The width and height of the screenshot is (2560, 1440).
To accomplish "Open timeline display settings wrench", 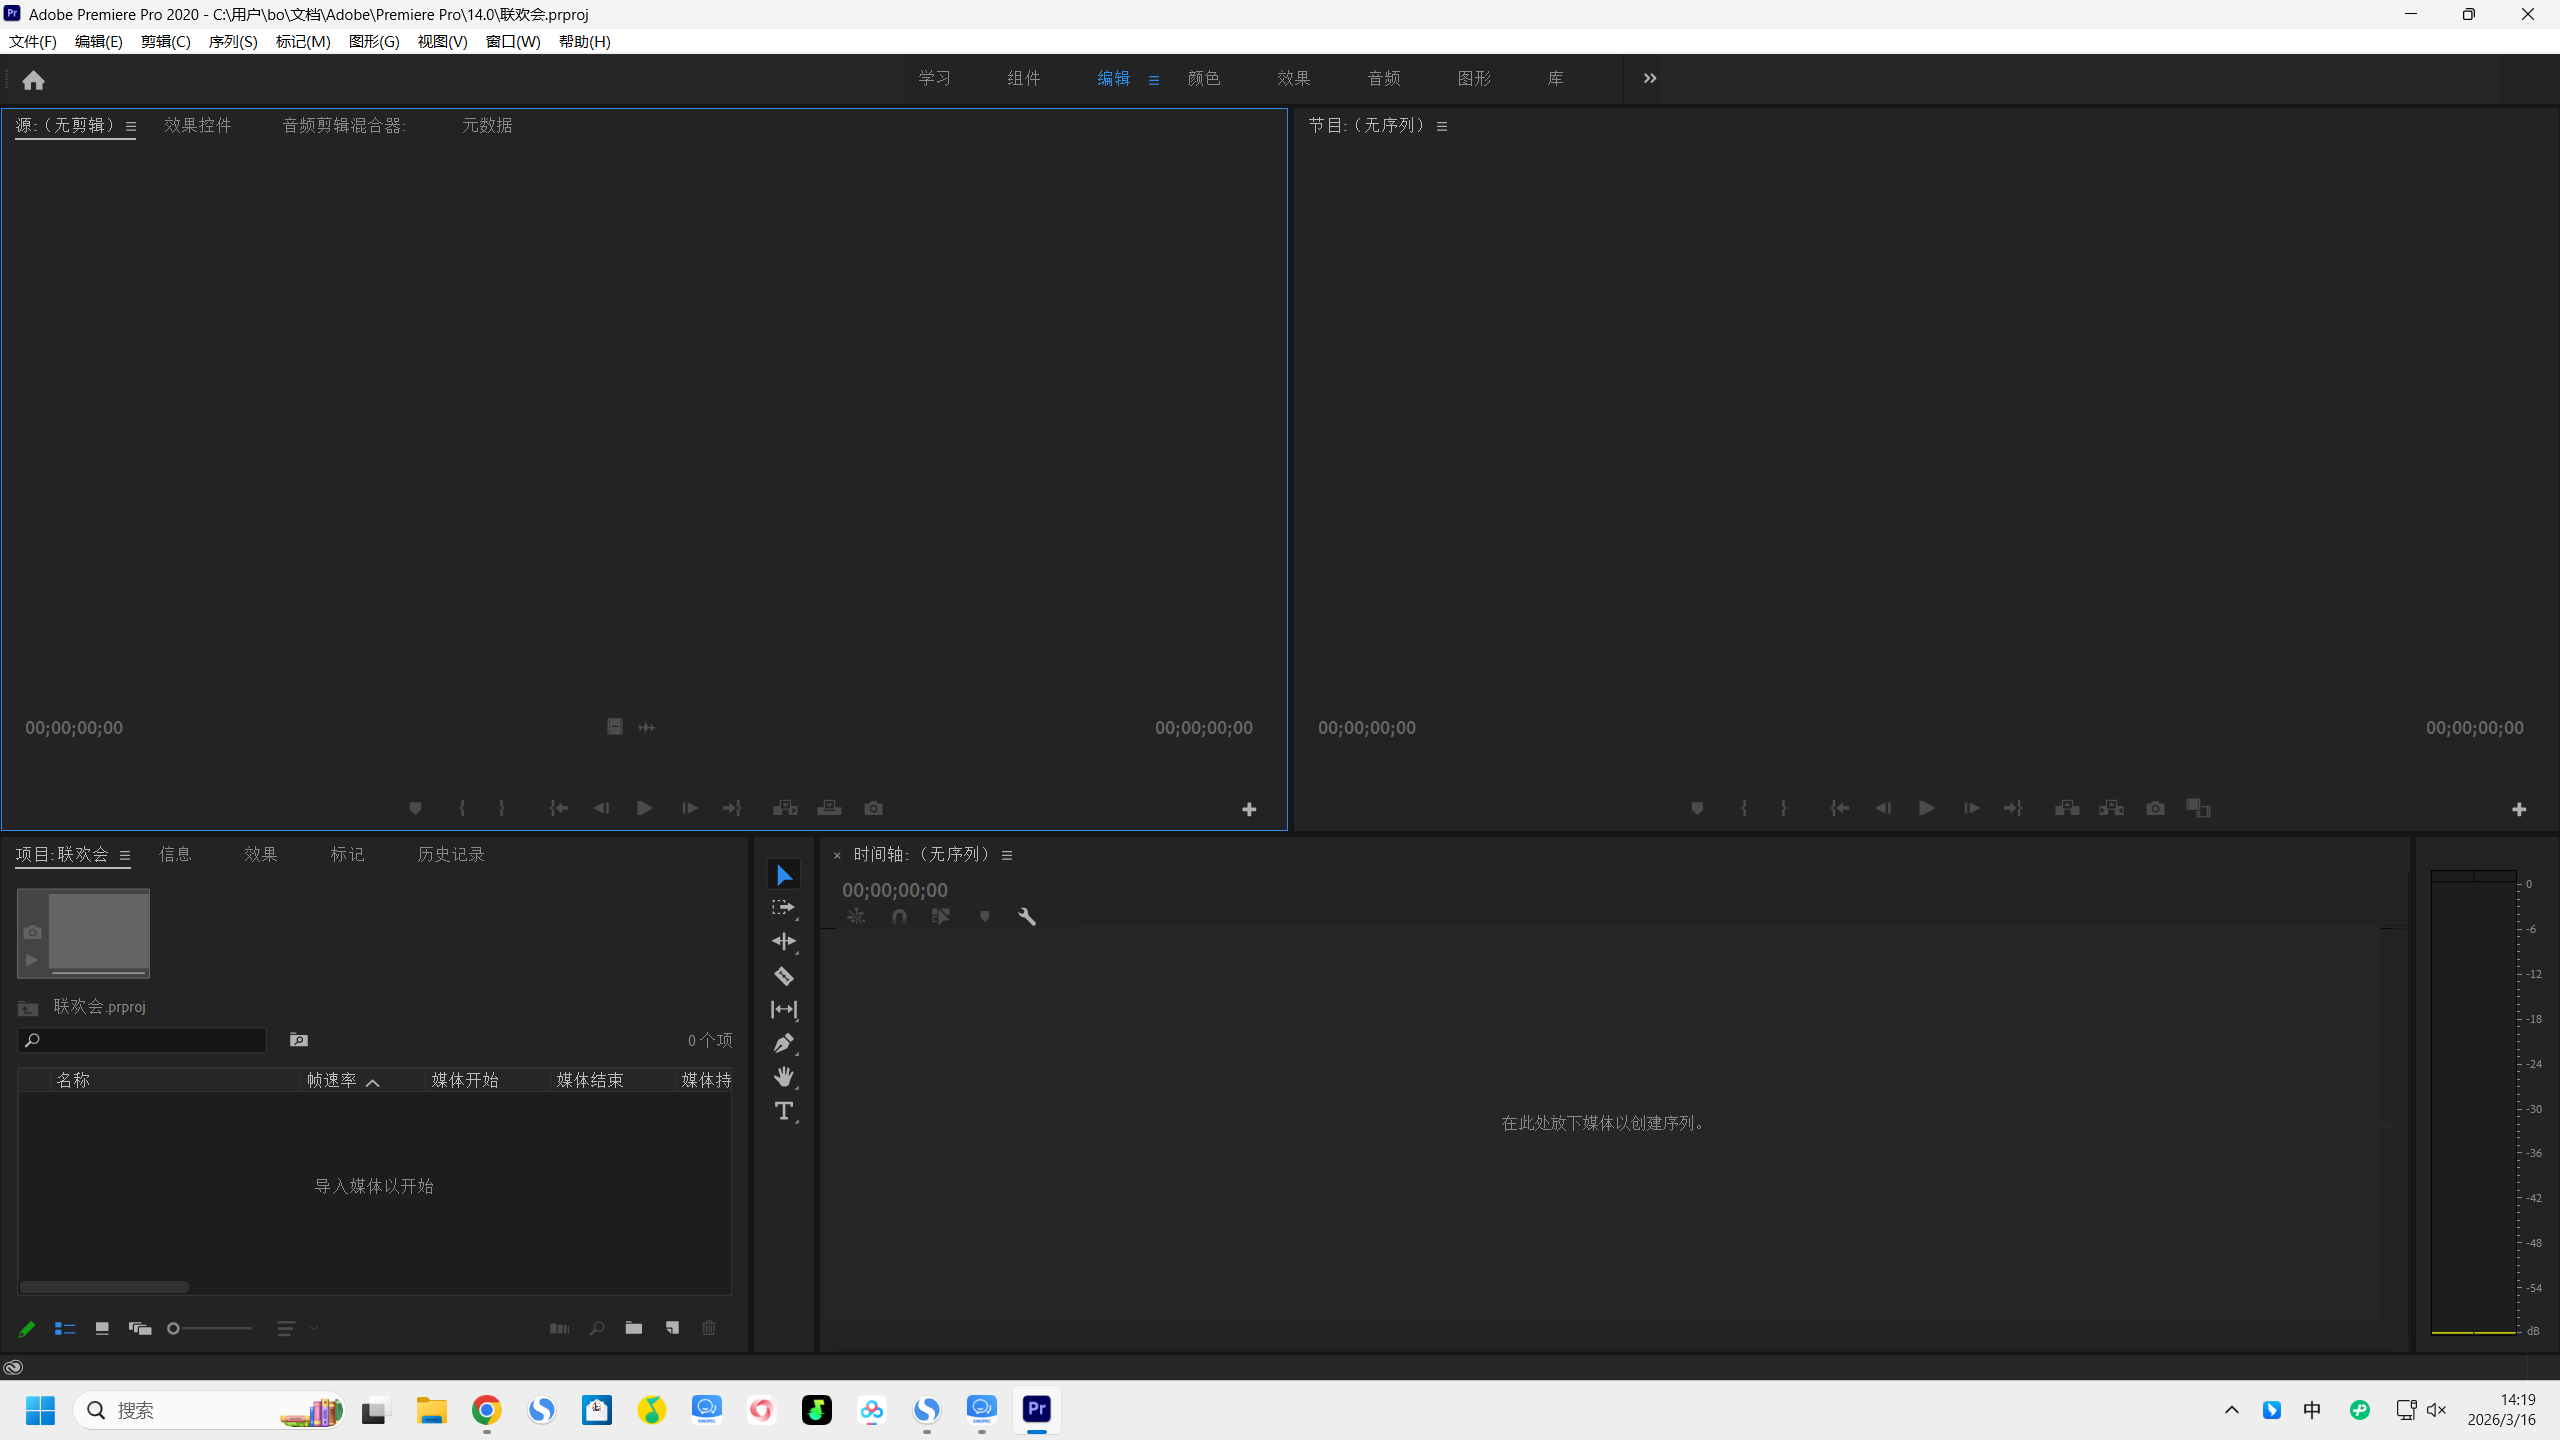I will (1027, 916).
